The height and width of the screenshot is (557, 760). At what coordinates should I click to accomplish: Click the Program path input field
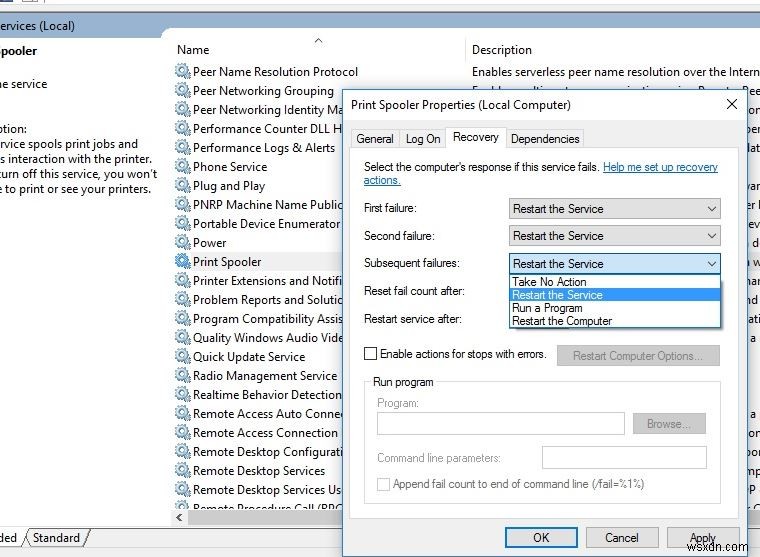click(501, 424)
